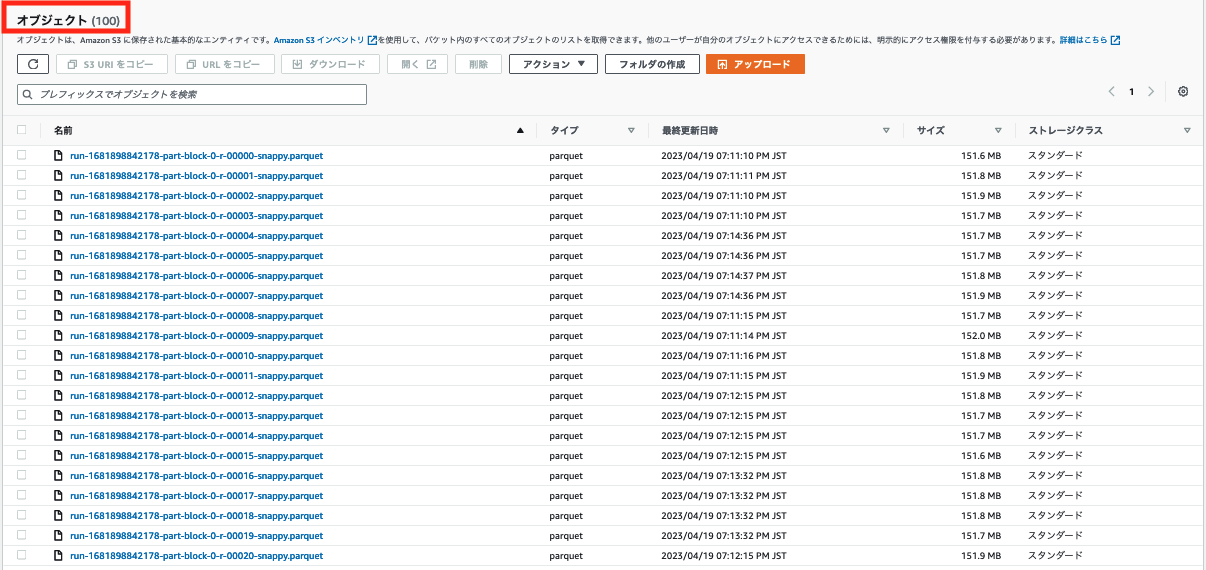The width and height of the screenshot is (1206, 570).
Task: Sort by 最終更新日時 column arrow
Action: tap(887, 131)
